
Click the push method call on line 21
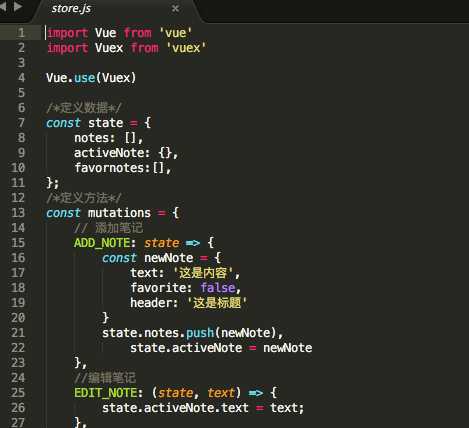click(200, 333)
